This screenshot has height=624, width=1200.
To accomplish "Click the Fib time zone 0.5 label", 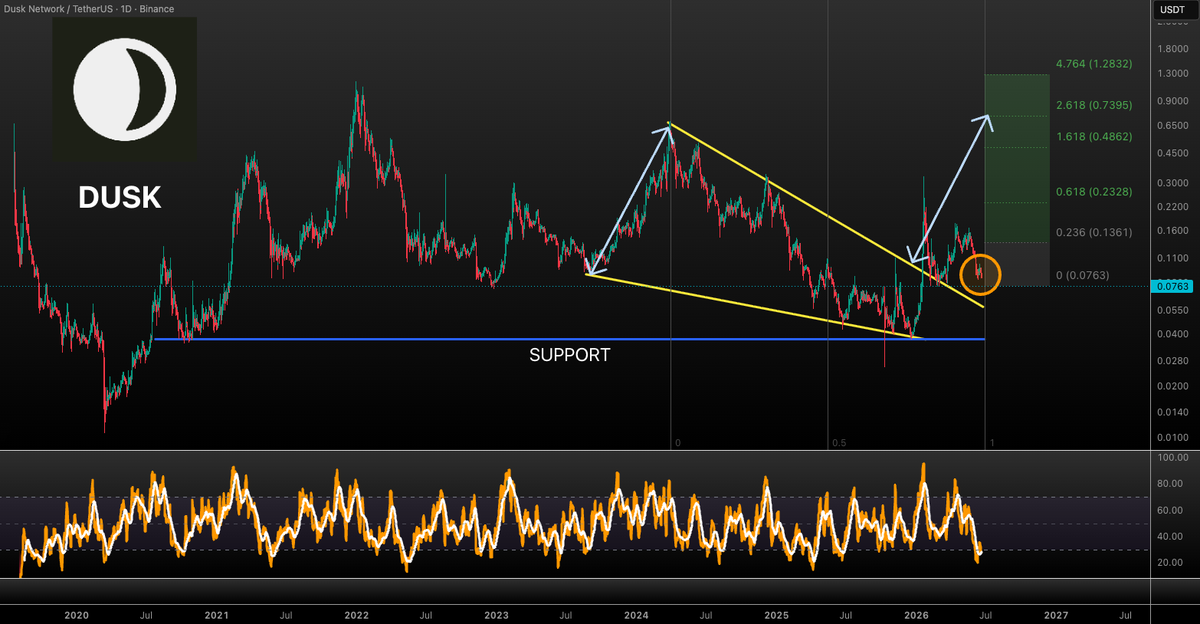I will [x=839, y=442].
